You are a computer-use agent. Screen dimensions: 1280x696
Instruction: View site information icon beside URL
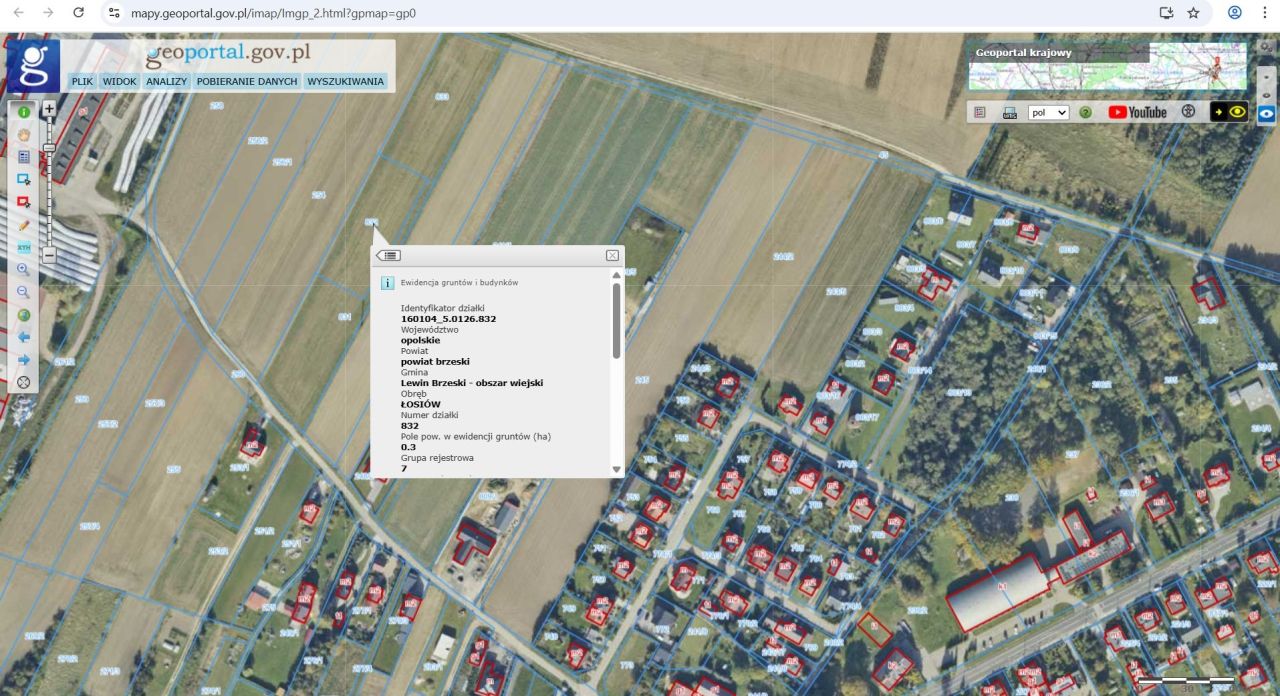tap(114, 13)
